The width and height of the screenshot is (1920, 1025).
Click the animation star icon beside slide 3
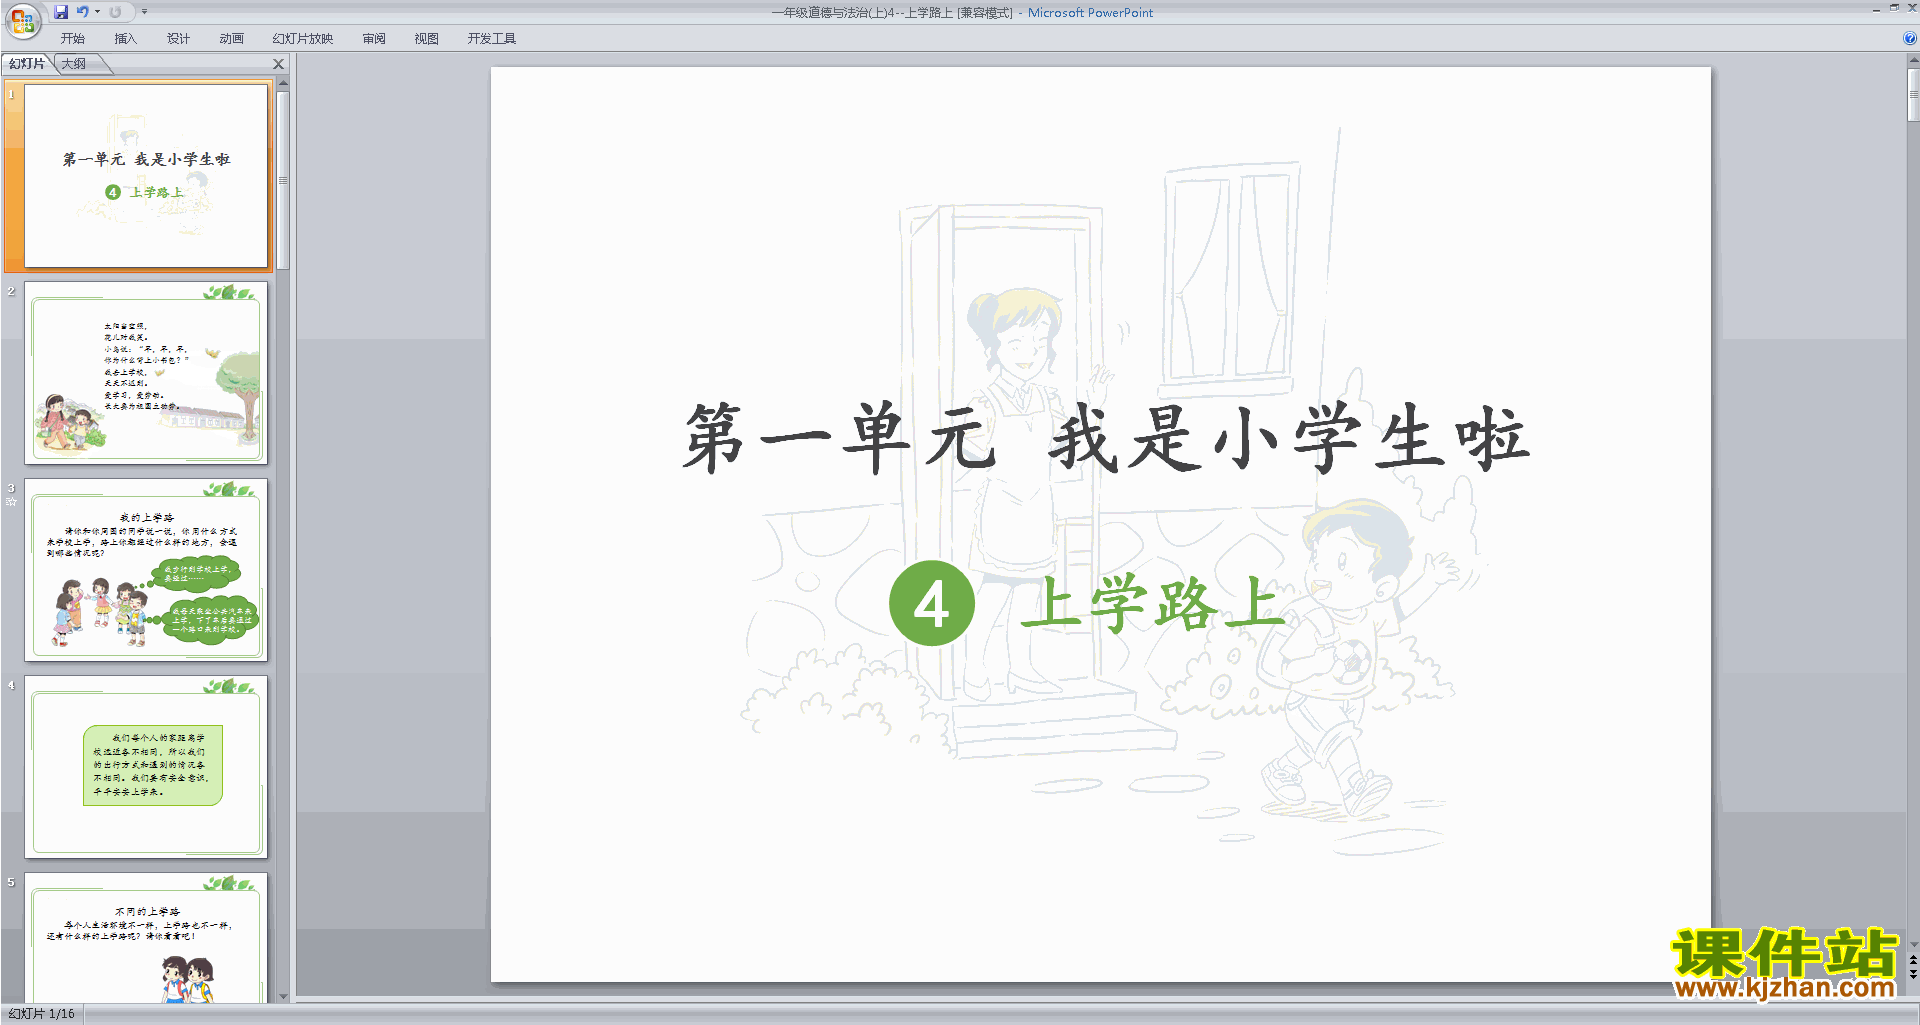click(x=11, y=502)
